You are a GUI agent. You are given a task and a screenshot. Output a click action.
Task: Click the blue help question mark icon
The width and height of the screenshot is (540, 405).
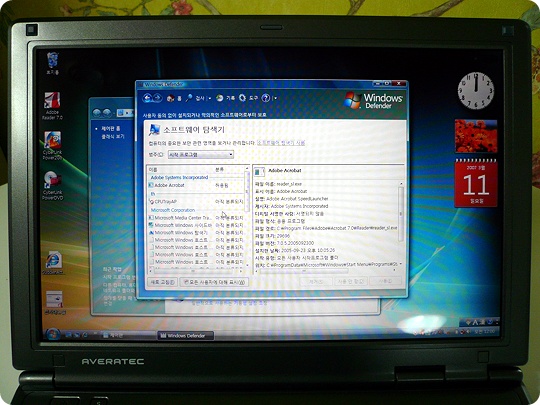click(266, 98)
